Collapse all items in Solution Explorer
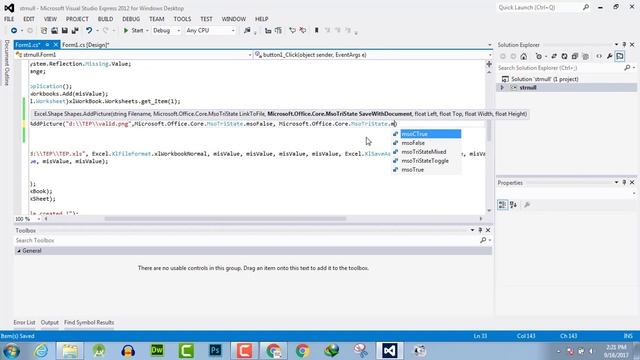This screenshot has width=640, height=360. [575, 56]
